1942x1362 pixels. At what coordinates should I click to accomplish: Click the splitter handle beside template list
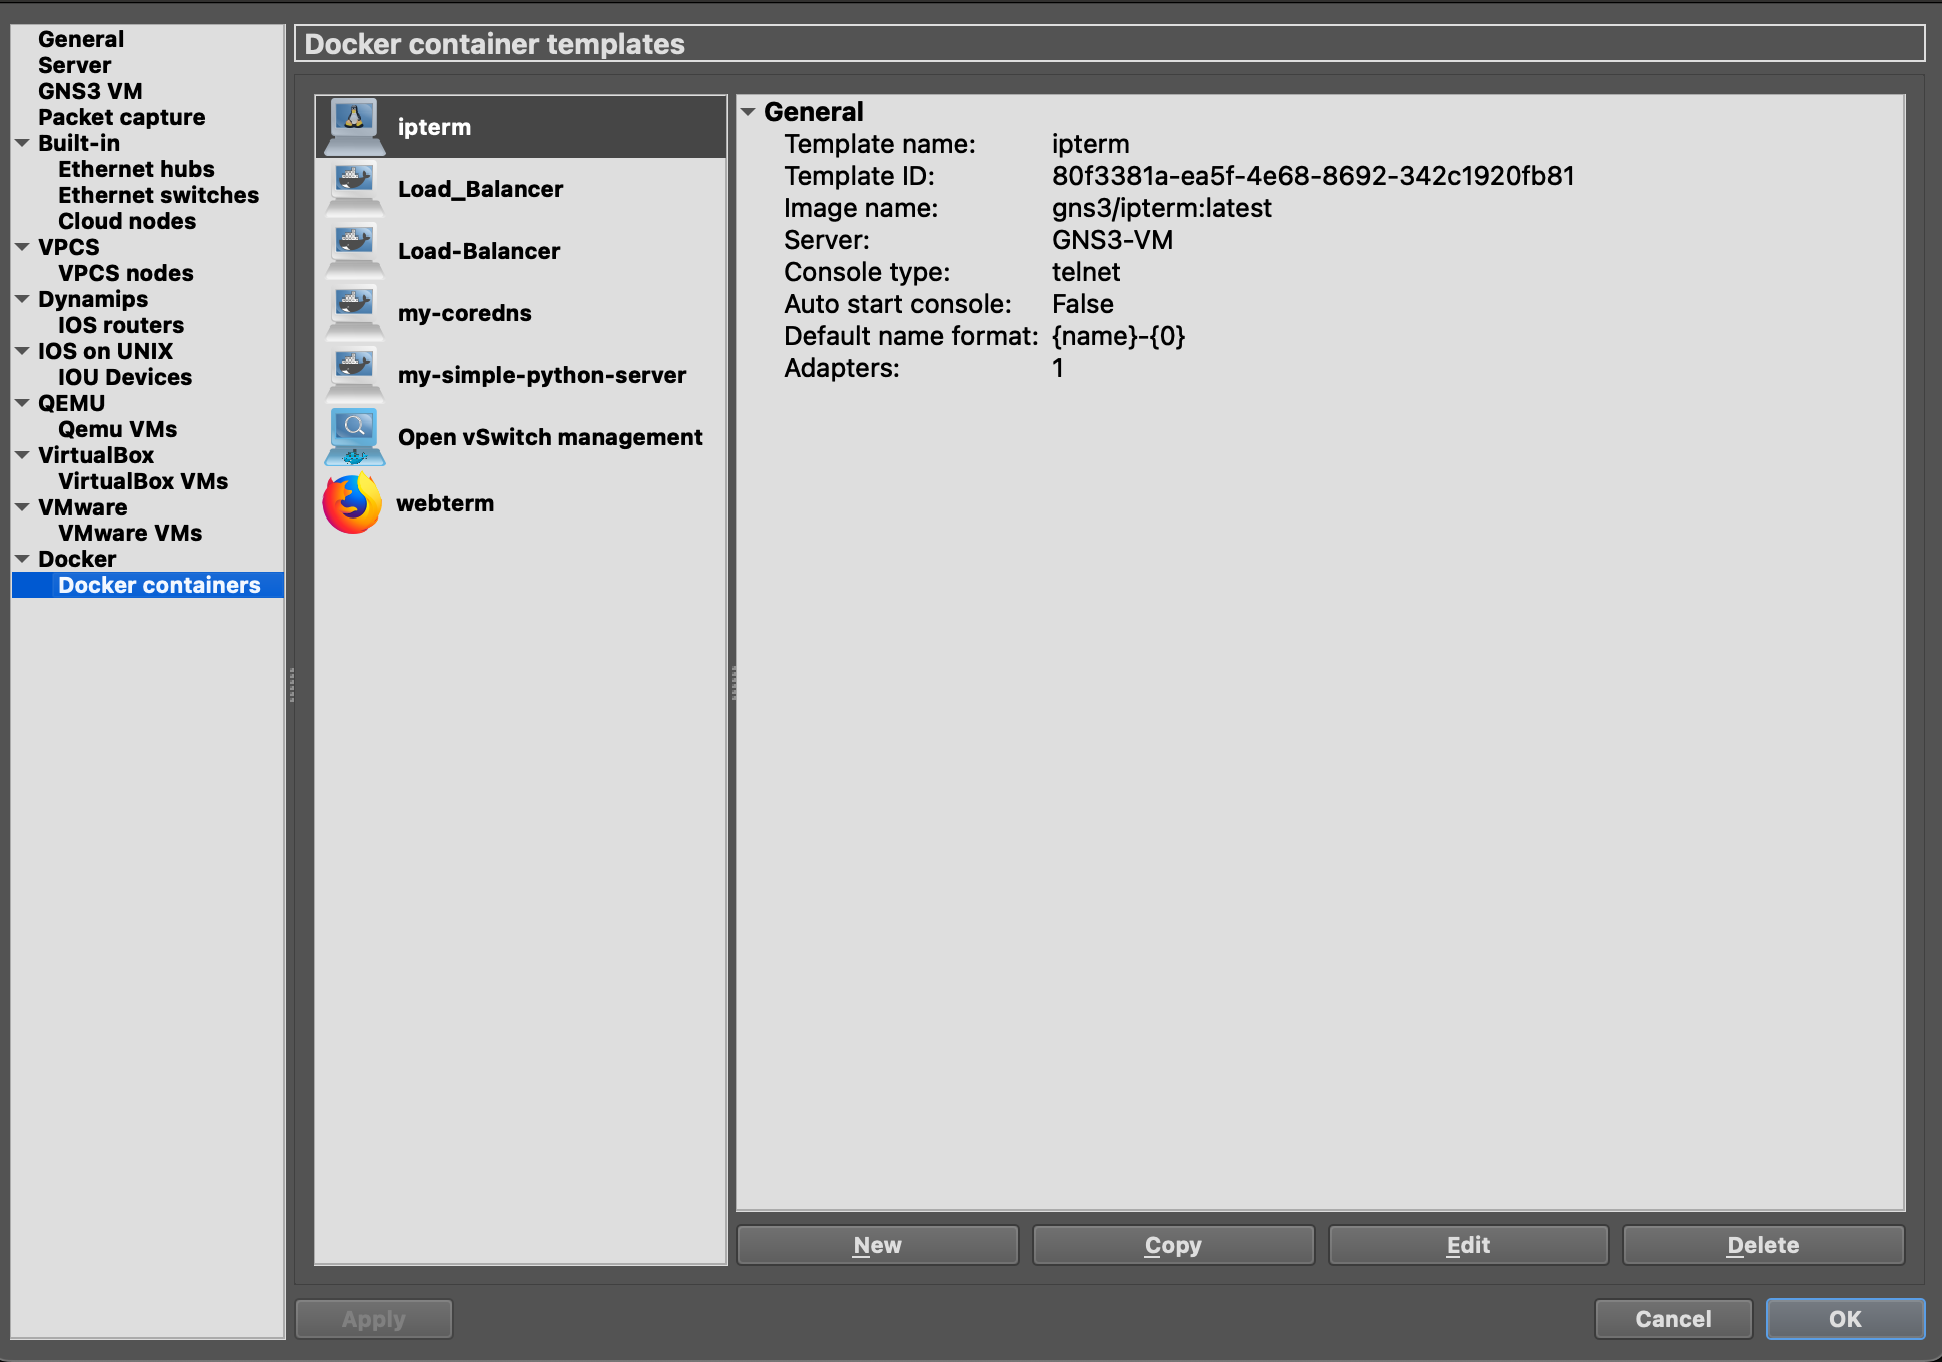[x=733, y=683]
